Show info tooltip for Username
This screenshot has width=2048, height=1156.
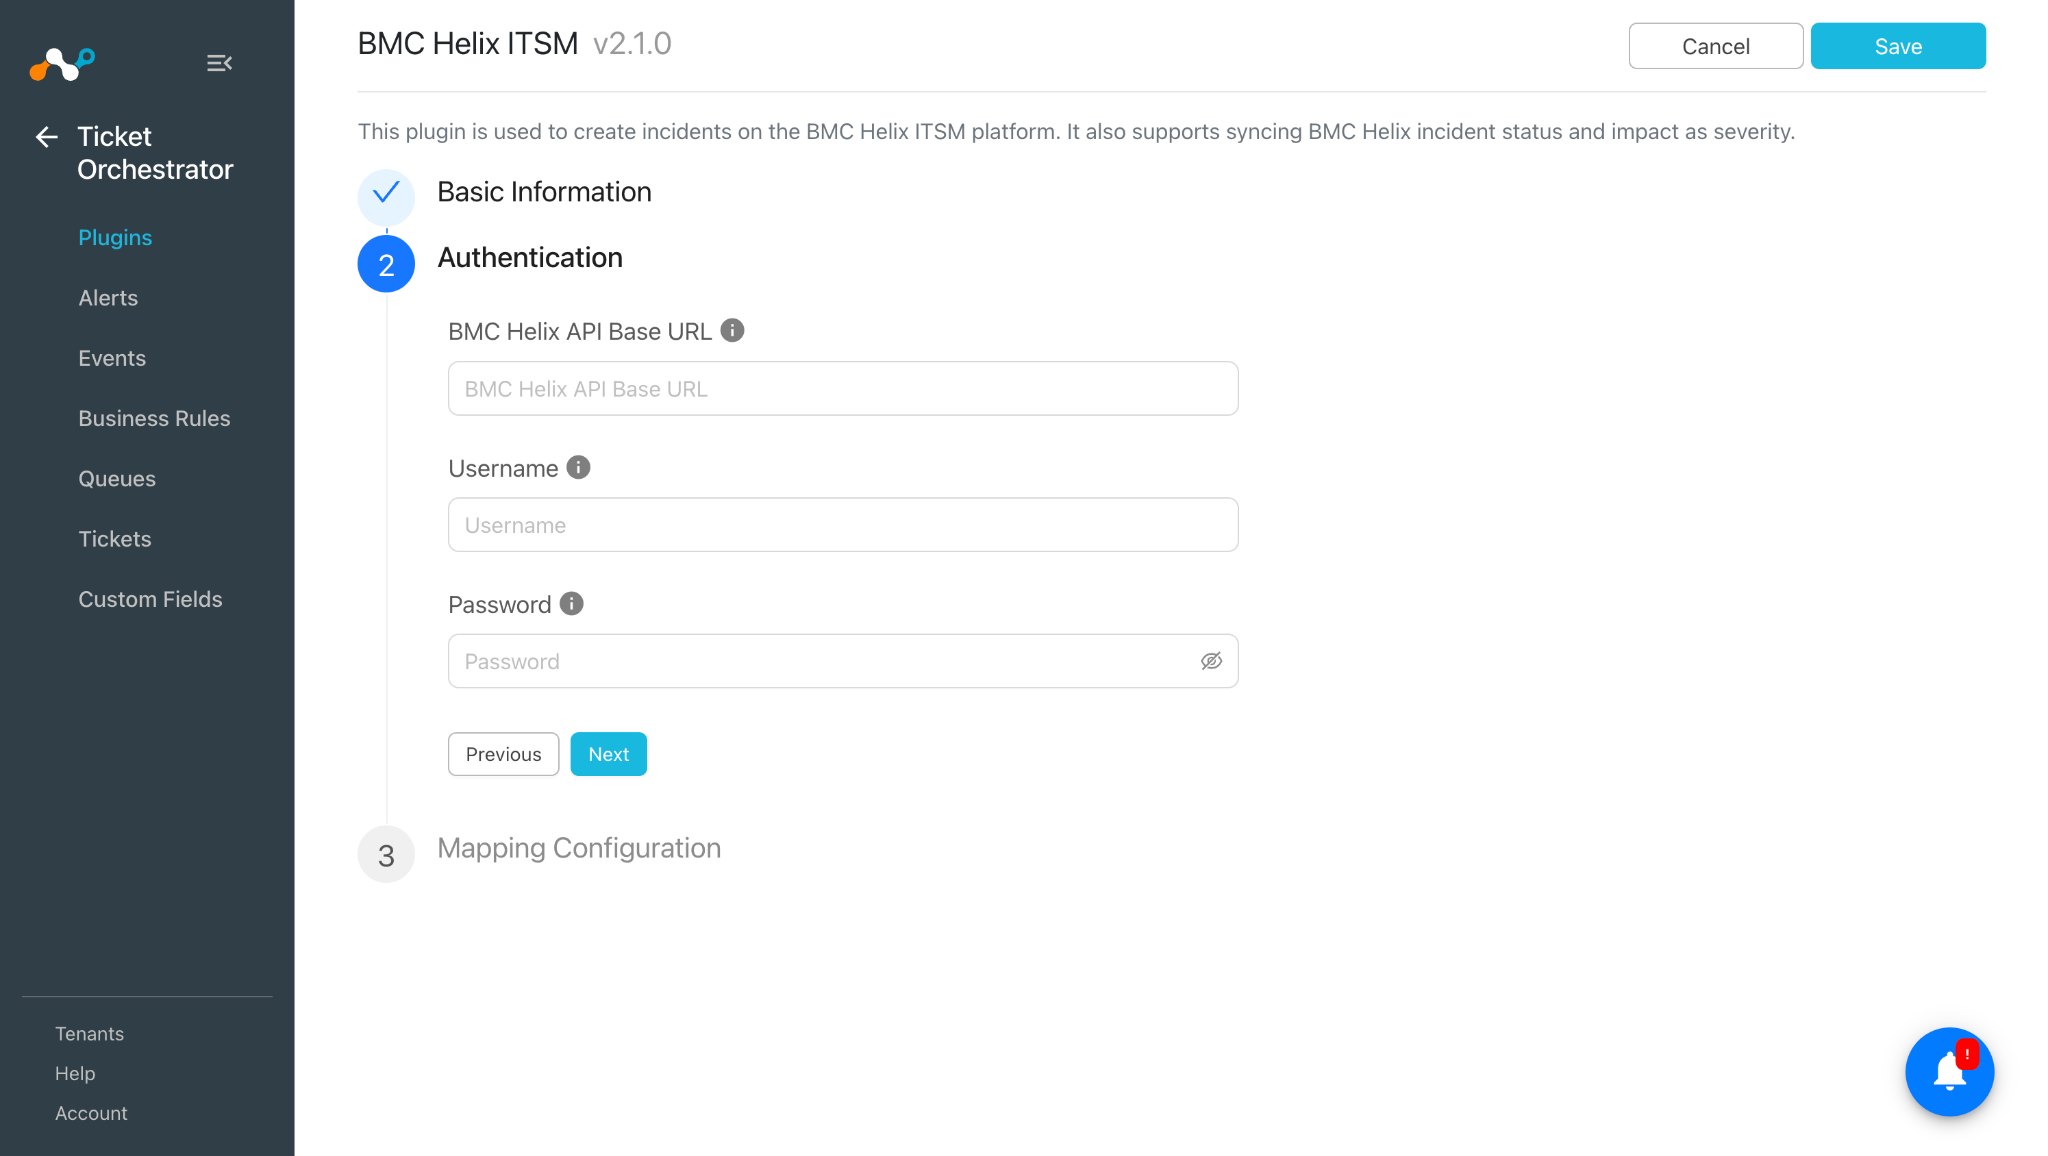578,467
